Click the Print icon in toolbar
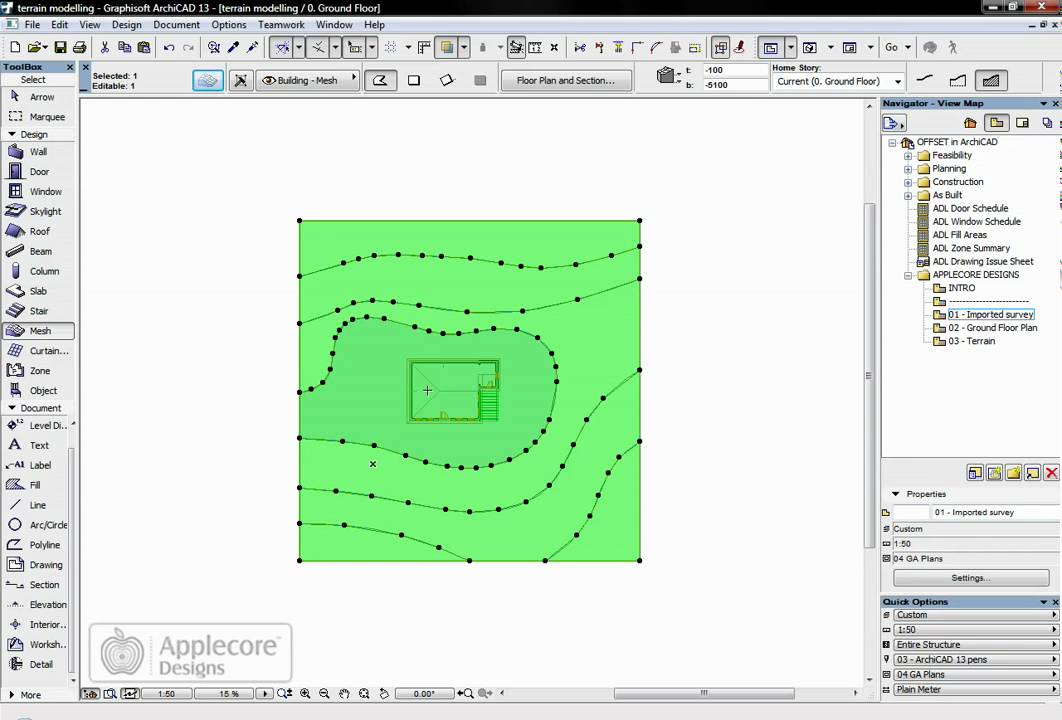 coord(79,47)
